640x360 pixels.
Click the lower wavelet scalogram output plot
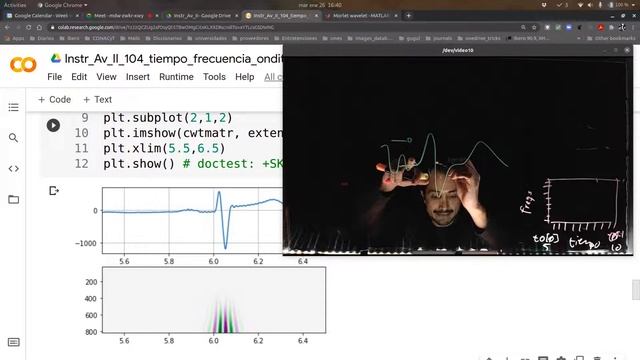click(214, 300)
